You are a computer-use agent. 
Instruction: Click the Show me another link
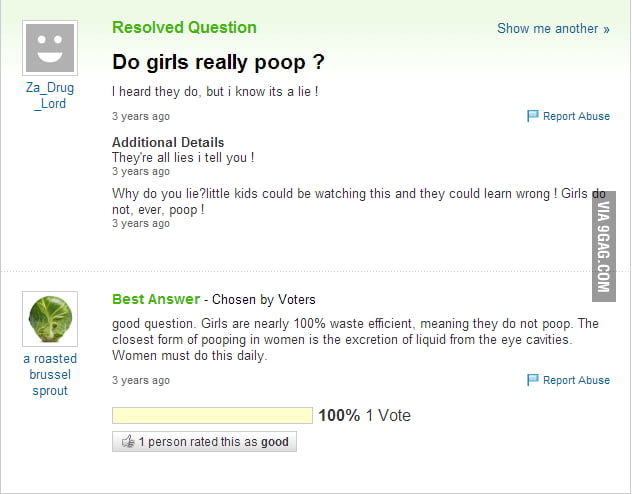pos(553,28)
